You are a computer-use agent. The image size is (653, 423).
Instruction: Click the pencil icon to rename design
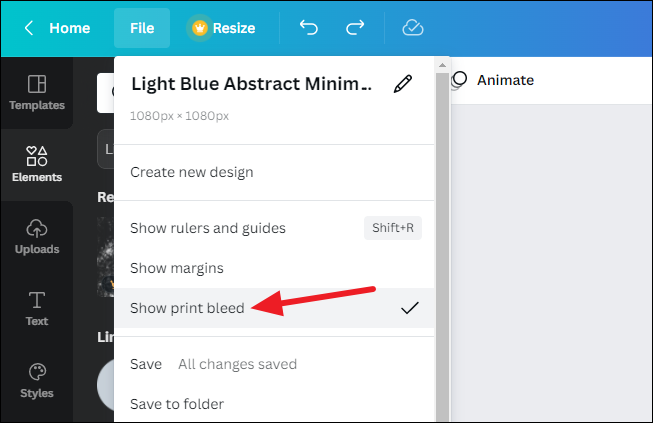pyautogui.click(x=403, y=84)
